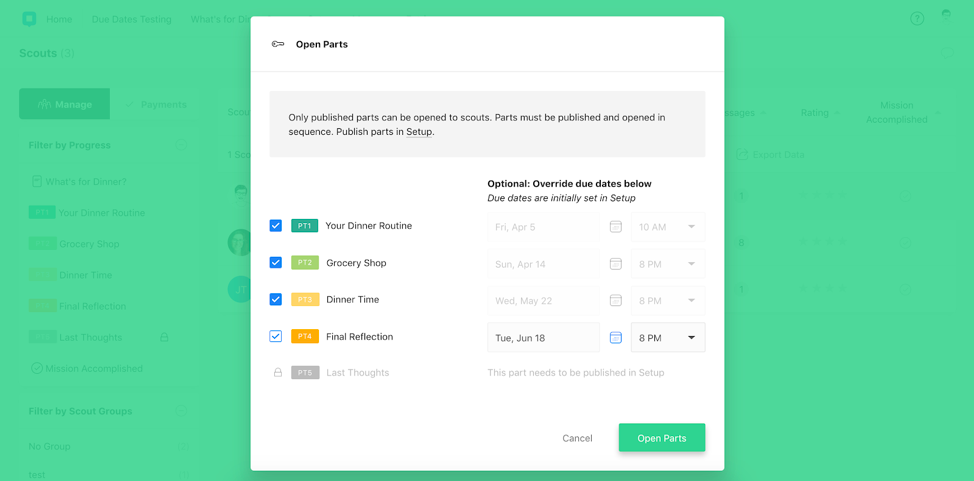
Task: Sort by the Rating column header
Action: click(x=820, y=112)
